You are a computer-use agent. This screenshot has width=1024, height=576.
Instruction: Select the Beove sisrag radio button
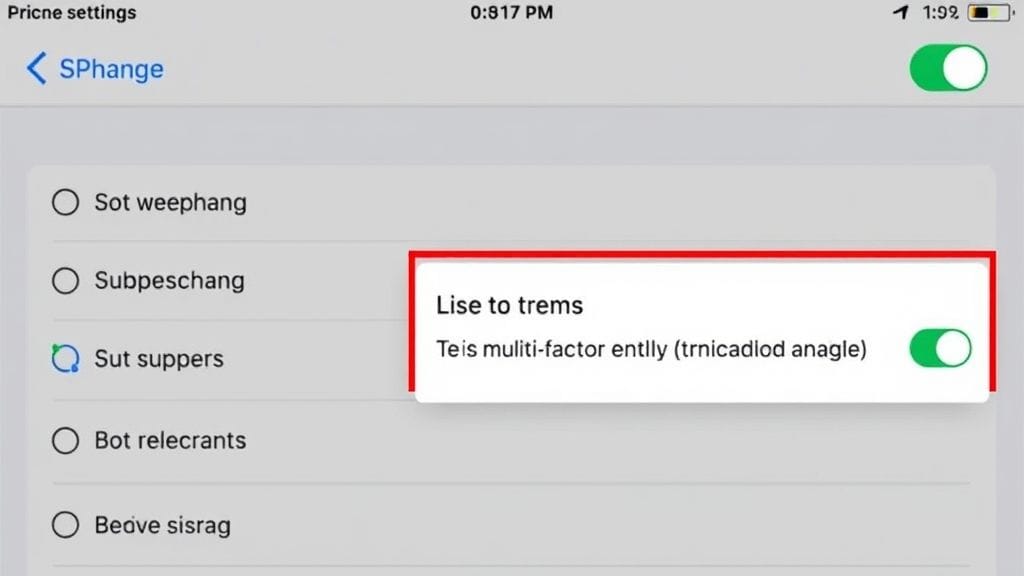(65, 525)
